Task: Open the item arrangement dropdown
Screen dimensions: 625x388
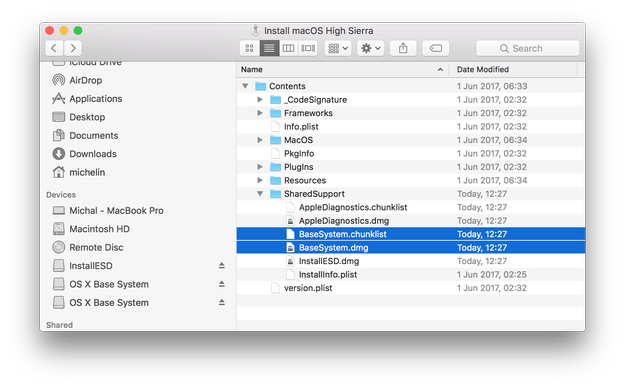Action: click(x=338, y=48)
